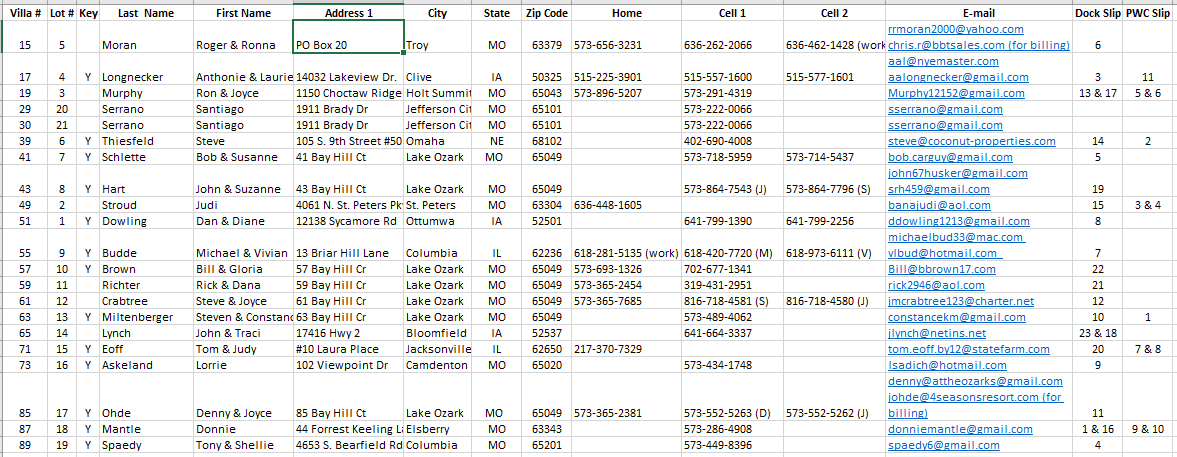Open lsadich@hotmail.com email link

tap(947, 365)
